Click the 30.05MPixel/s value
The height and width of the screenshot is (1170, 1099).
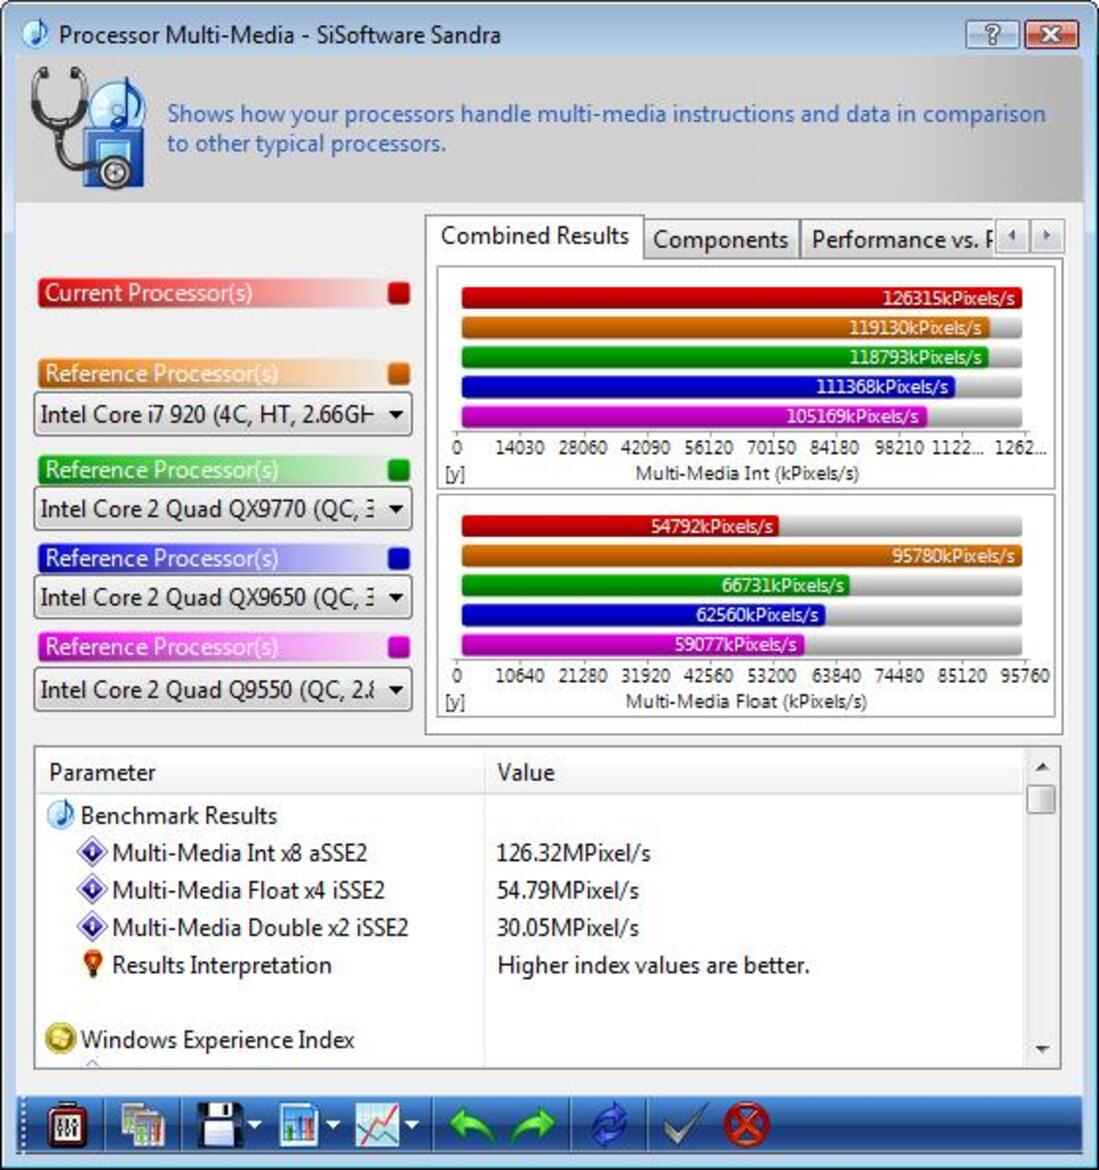pyautogui.click(x=568, y=927)
